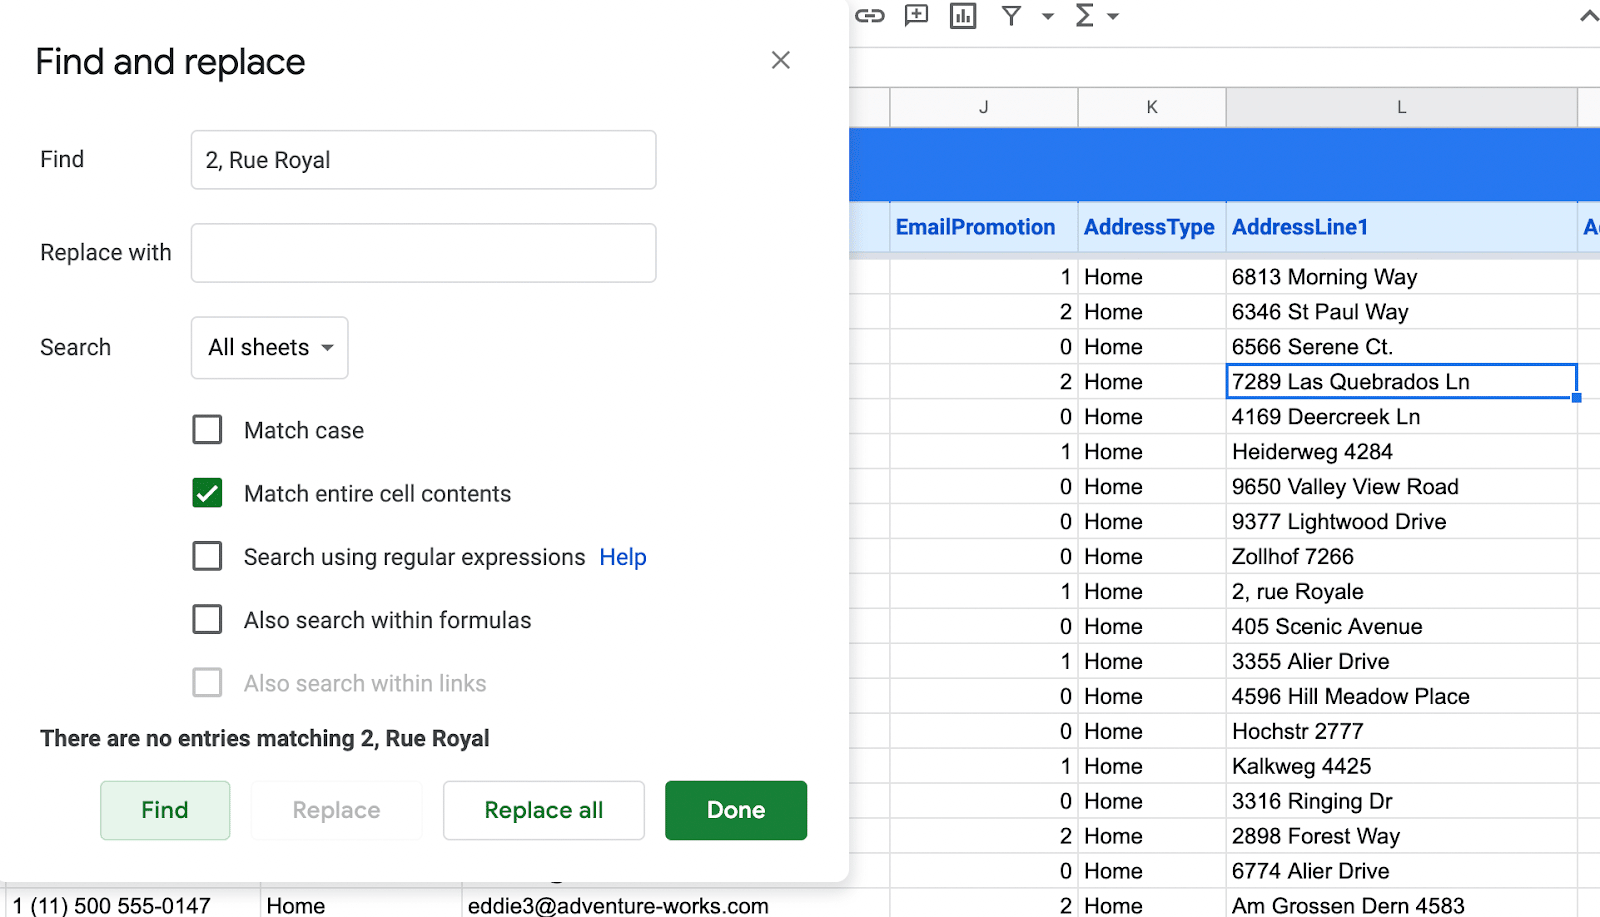Select cell 6346 St Paul Way
The width and height of the screenshot is (1600, 917).
tap(1401, 312)
